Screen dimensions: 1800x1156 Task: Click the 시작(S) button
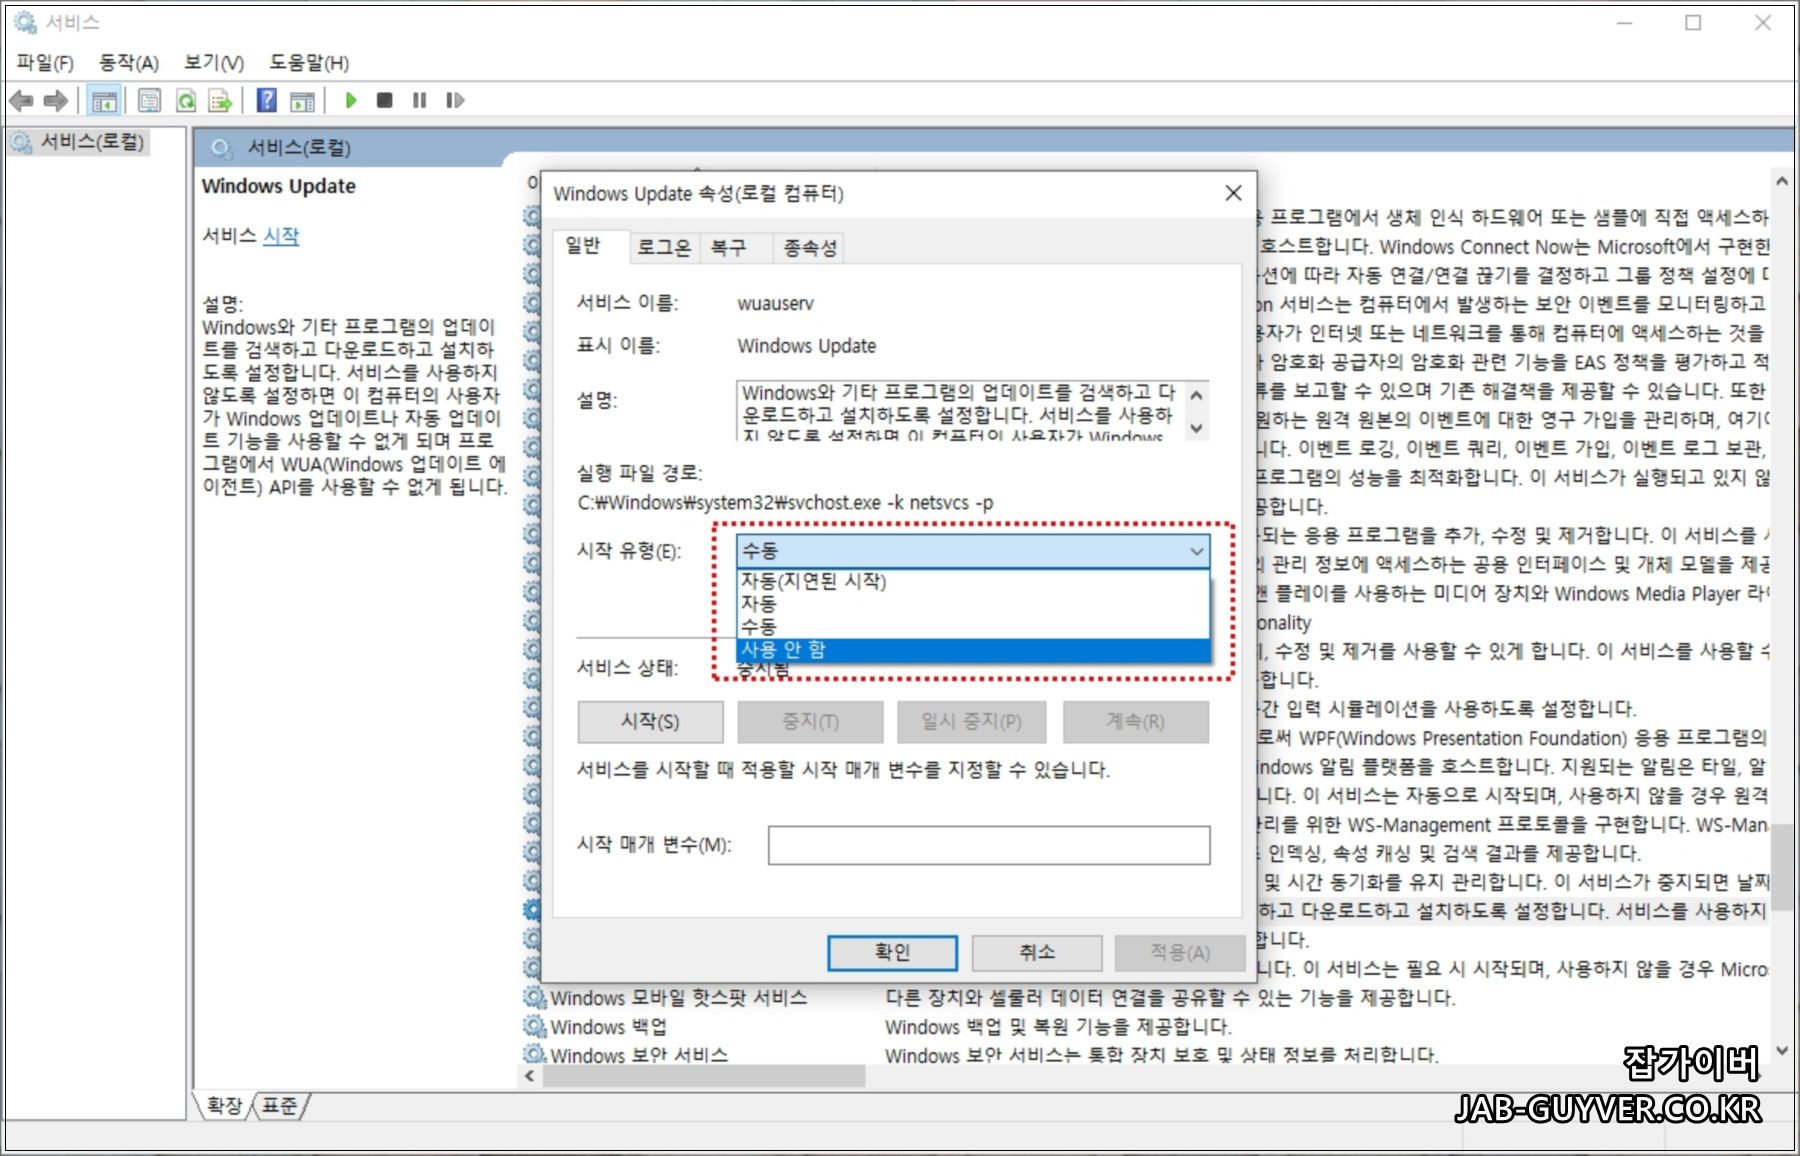650,722
